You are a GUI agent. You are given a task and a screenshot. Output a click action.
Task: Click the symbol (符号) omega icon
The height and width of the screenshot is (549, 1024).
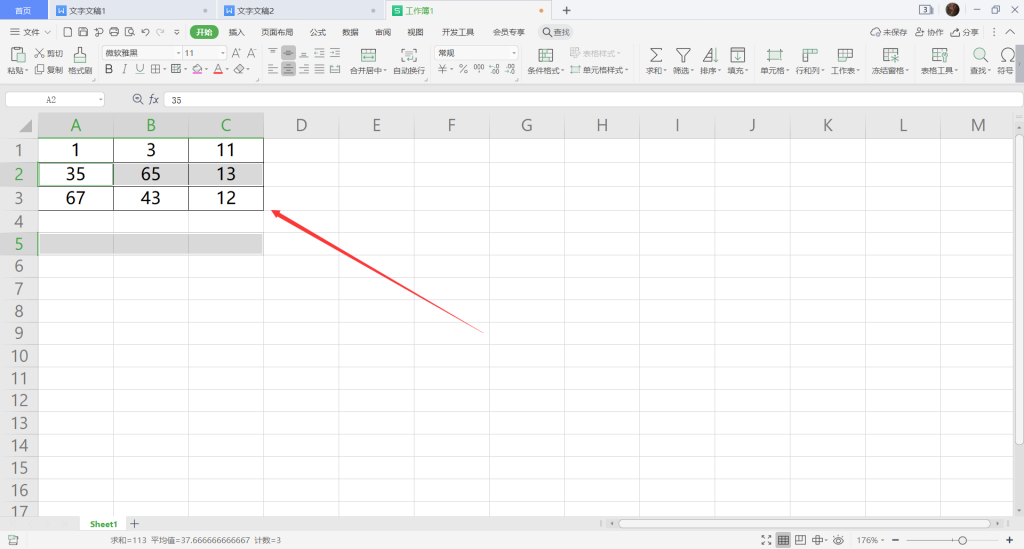(x=1008, y=55)
